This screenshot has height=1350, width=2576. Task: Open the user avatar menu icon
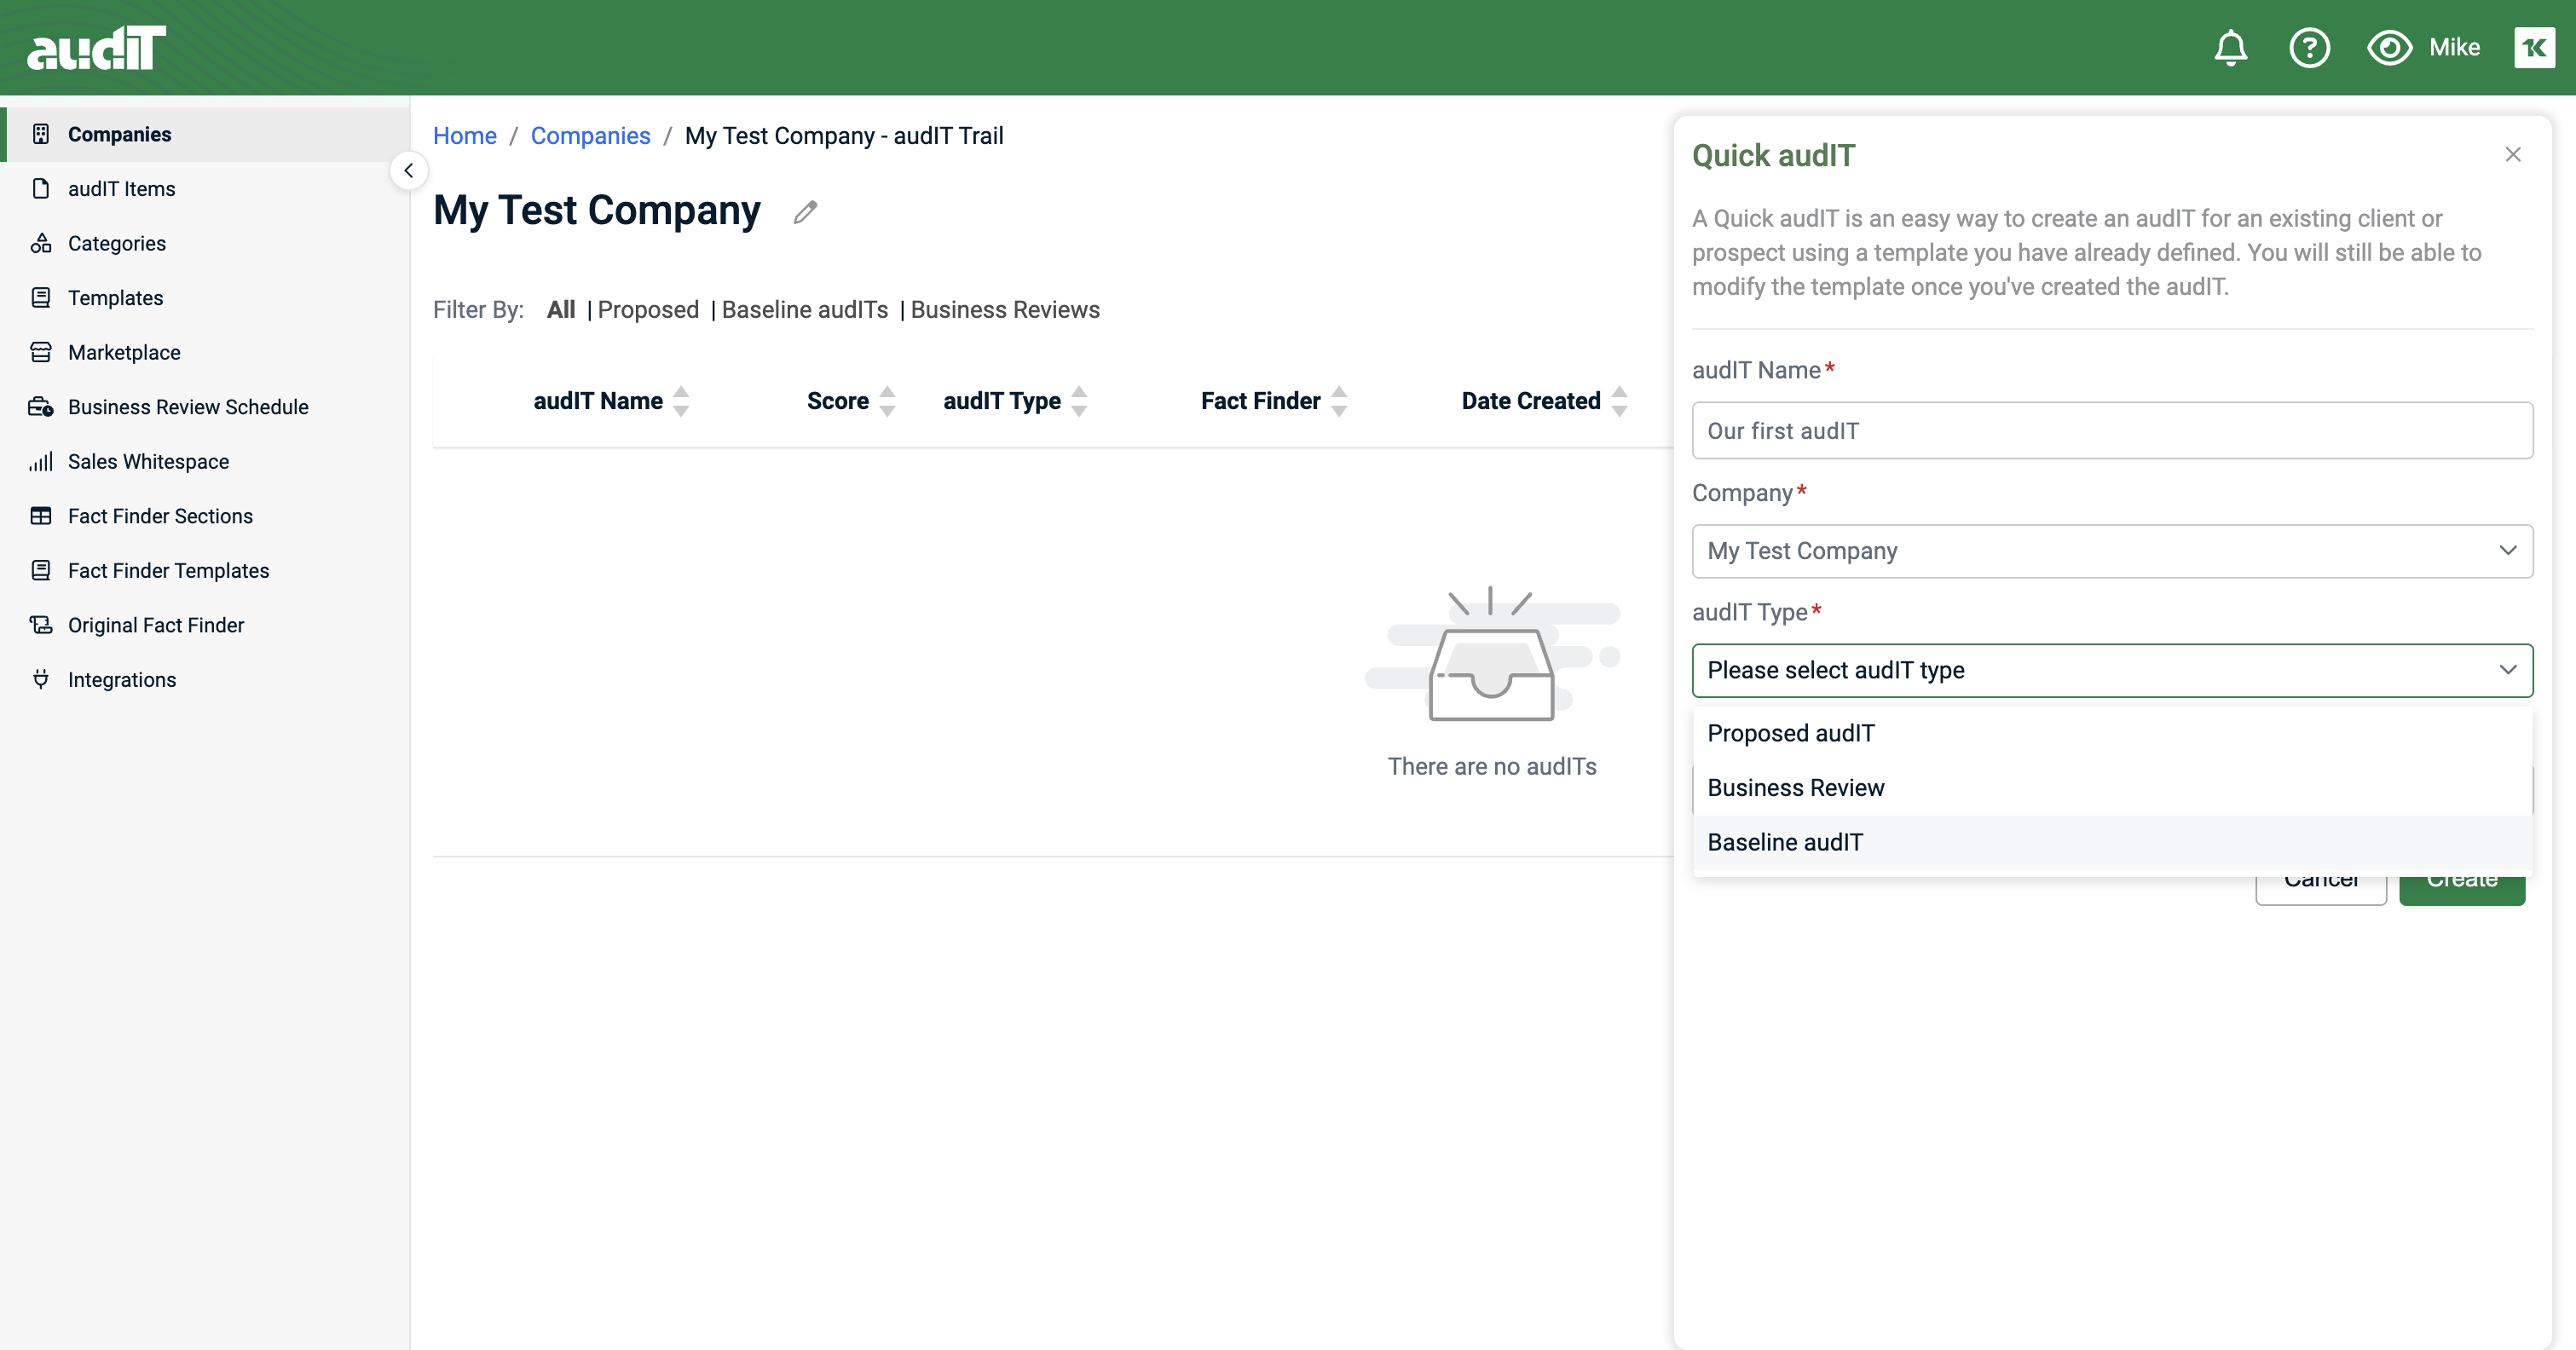(x=2534, y=48)
